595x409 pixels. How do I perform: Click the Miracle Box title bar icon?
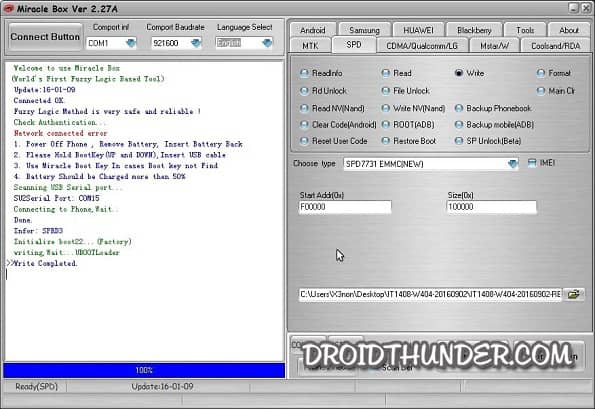coord(9,8)
